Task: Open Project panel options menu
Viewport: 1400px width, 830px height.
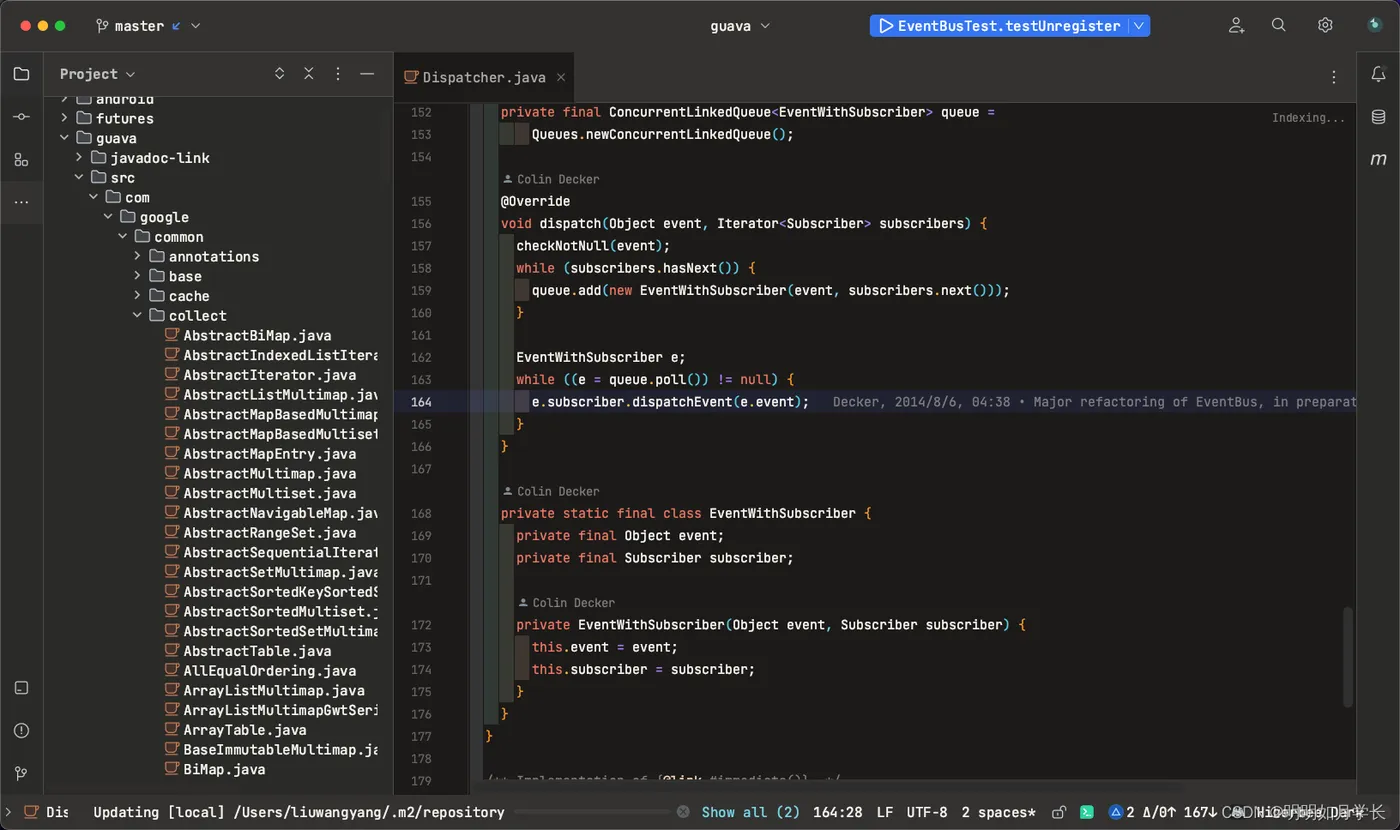Action: point(338,74)
